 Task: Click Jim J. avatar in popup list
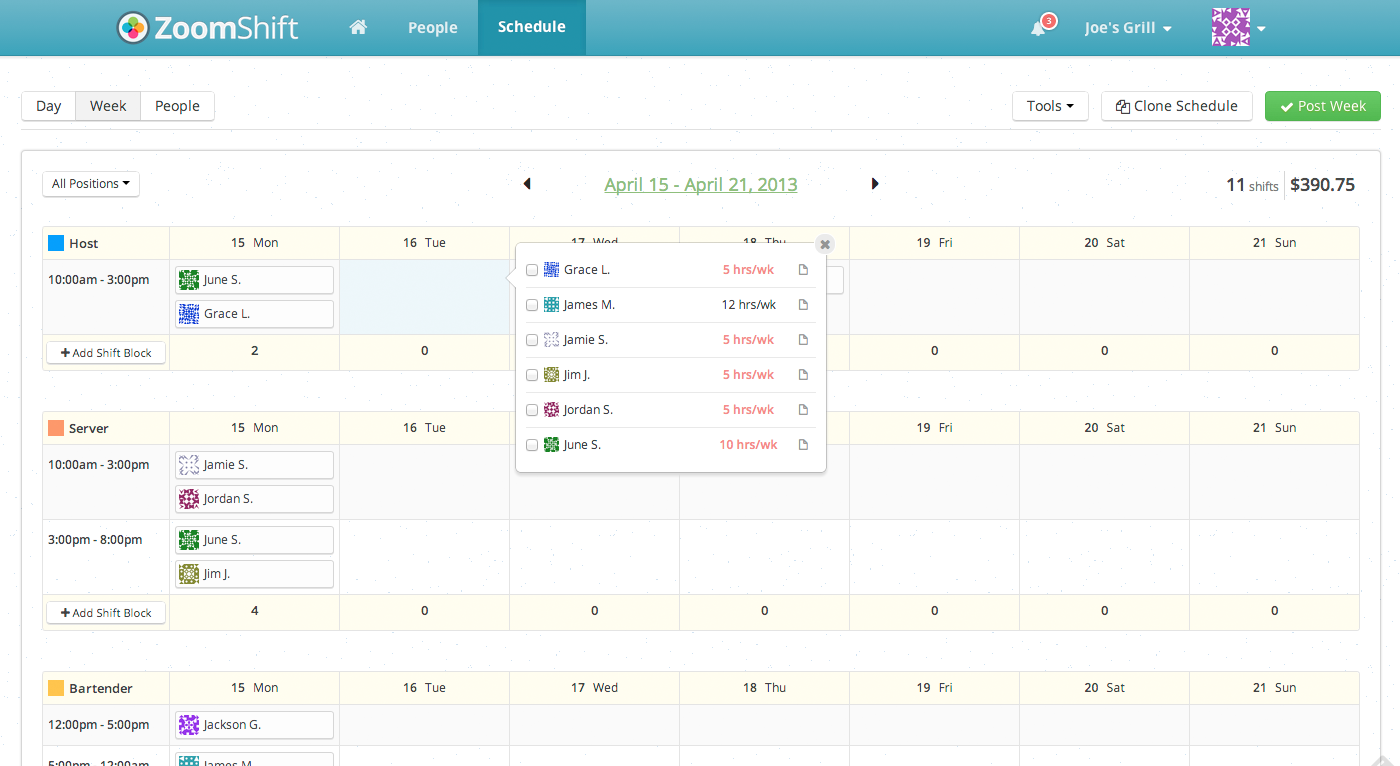(551, 375)
